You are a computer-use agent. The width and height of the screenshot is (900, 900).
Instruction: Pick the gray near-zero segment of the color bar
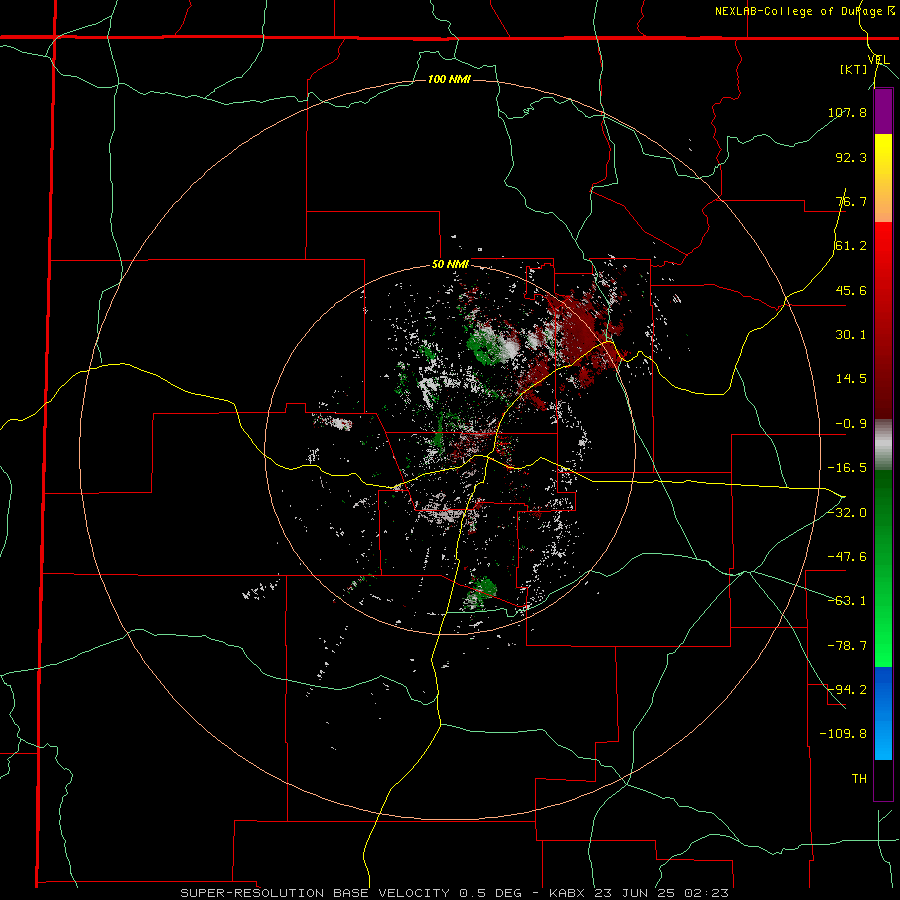tap(883, 445)
